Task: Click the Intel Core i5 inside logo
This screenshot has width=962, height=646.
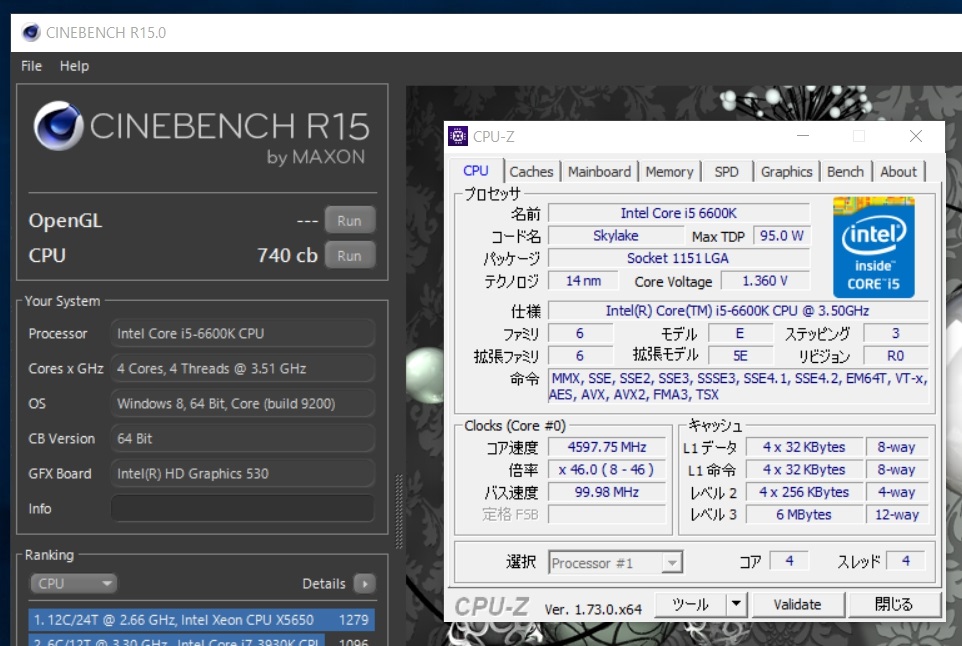Action: (874, 247)
